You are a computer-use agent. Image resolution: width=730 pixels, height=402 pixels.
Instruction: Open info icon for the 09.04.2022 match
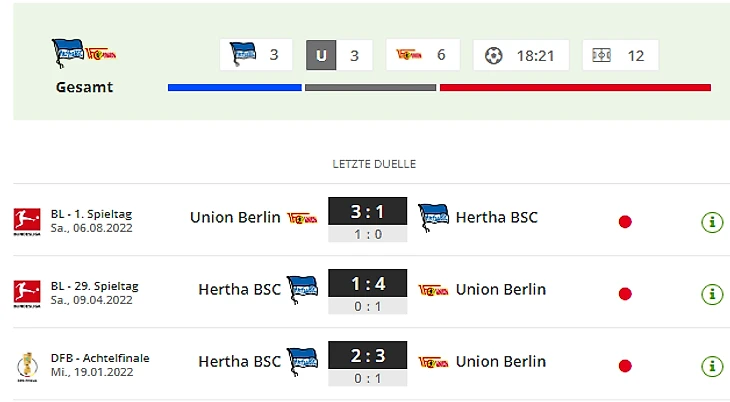pos(712,293)
